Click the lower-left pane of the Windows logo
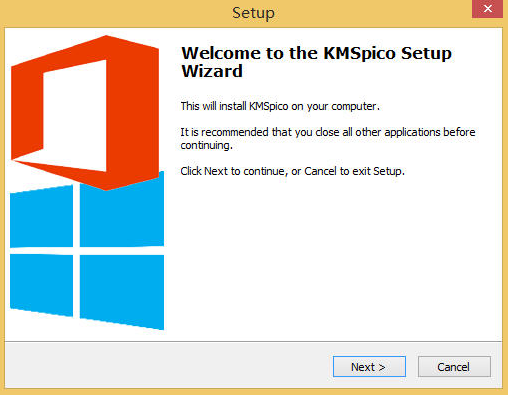Viewport: 508px width, 395px height. (x=41, y=285)
